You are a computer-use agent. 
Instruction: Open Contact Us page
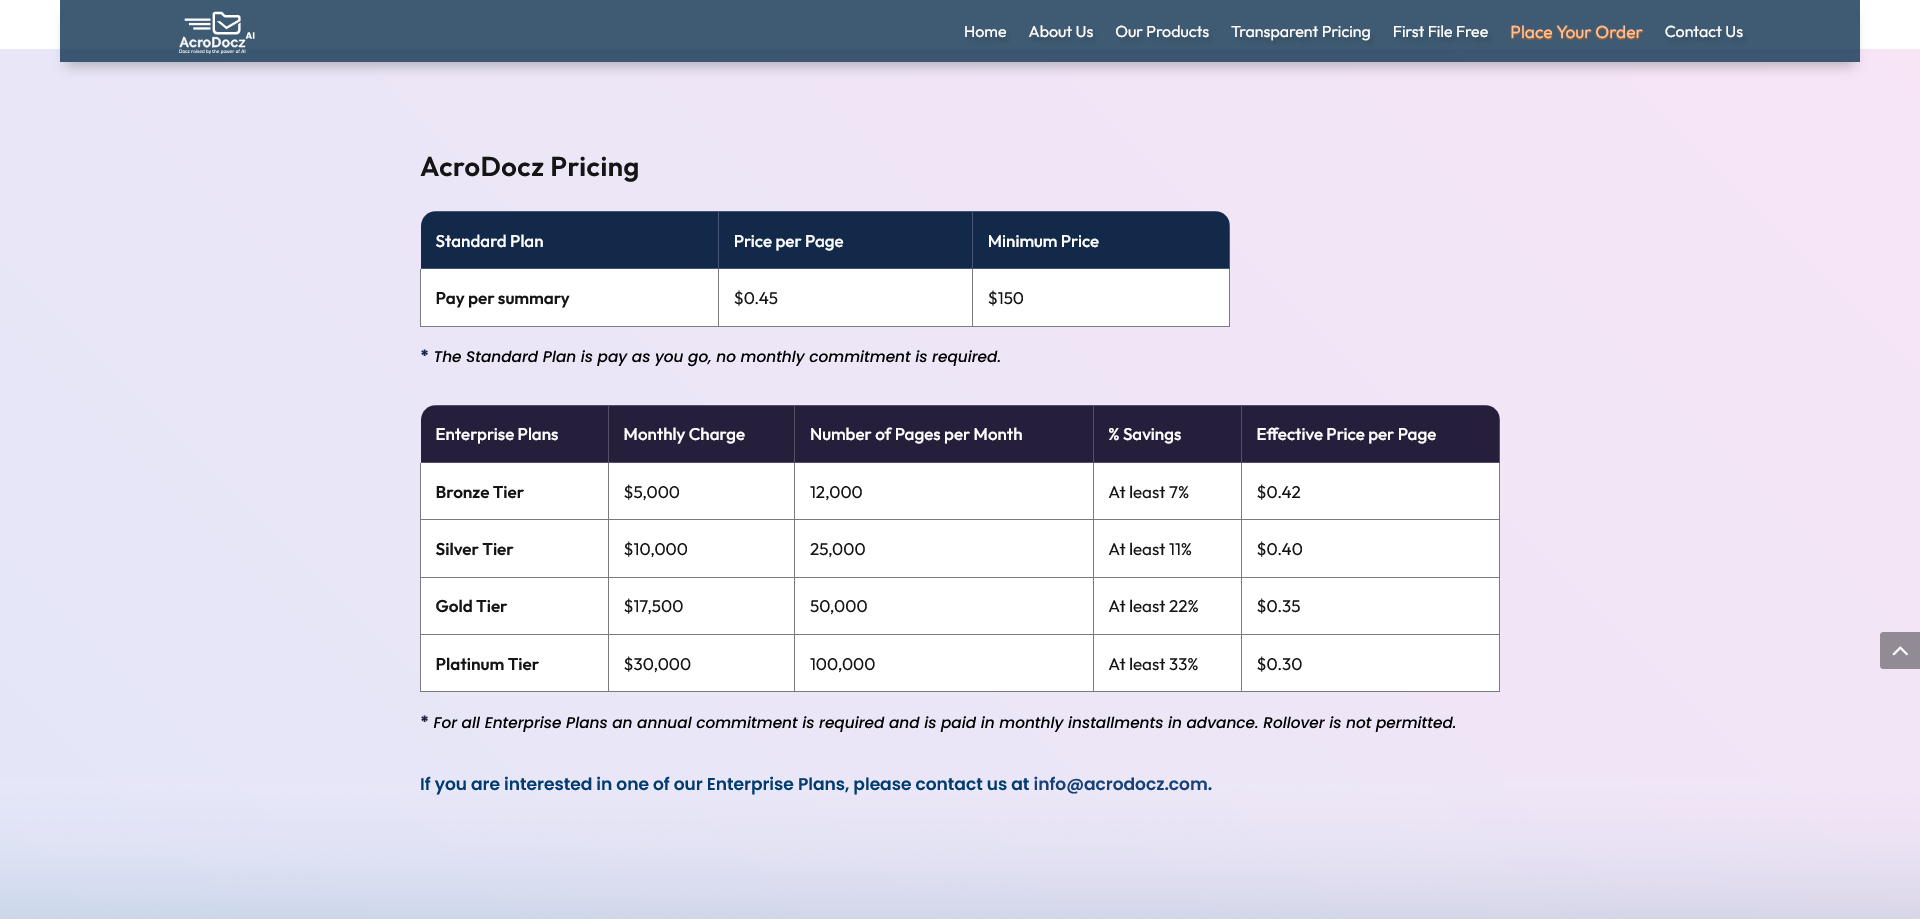(1704, 32)
